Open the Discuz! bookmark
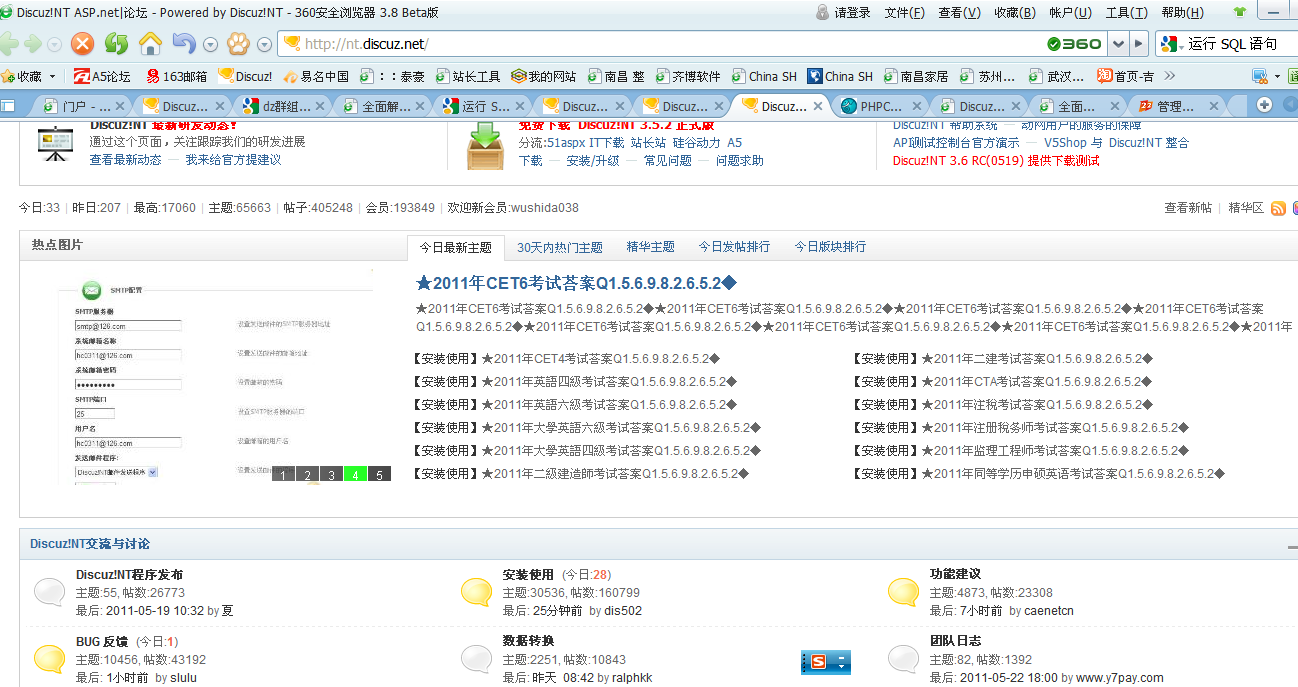 pyautogui.click(x=245, y=76)
